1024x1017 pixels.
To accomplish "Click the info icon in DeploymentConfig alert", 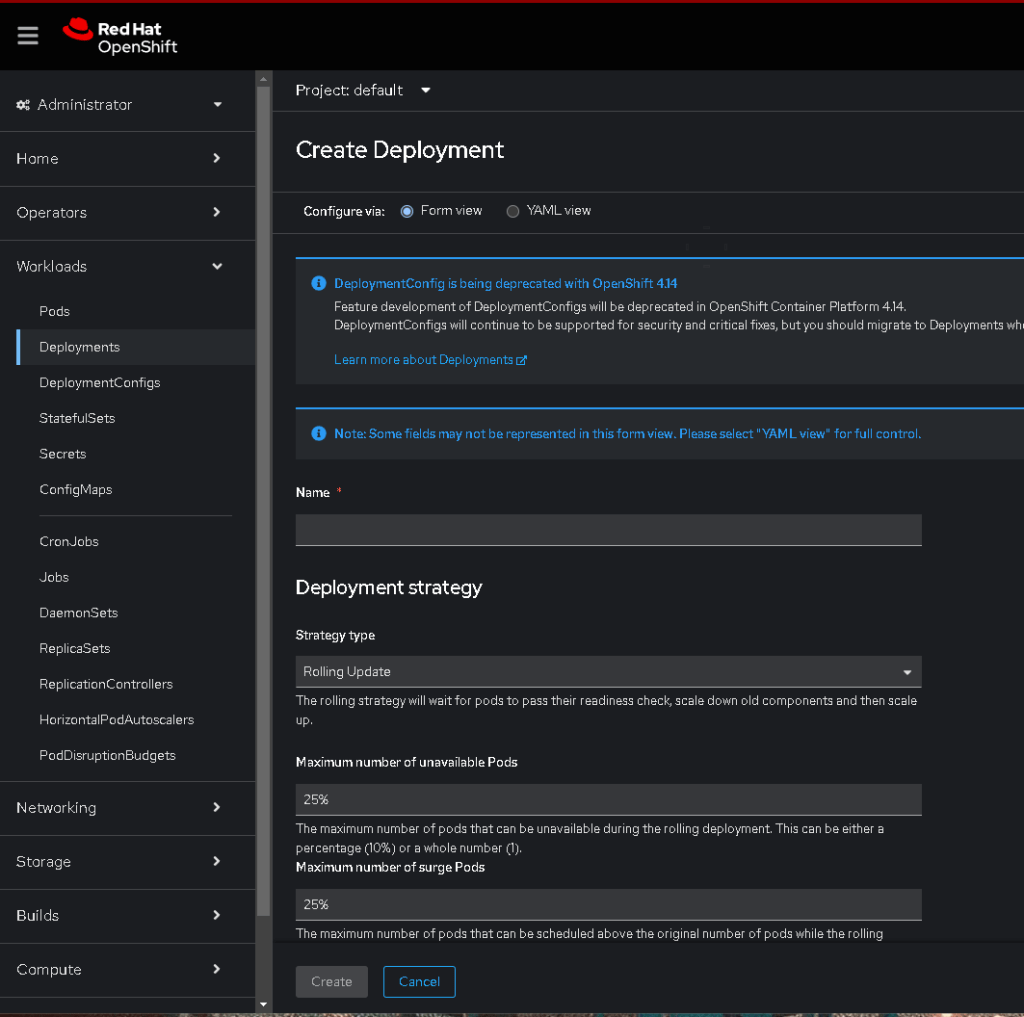I will tap(319, 283).
